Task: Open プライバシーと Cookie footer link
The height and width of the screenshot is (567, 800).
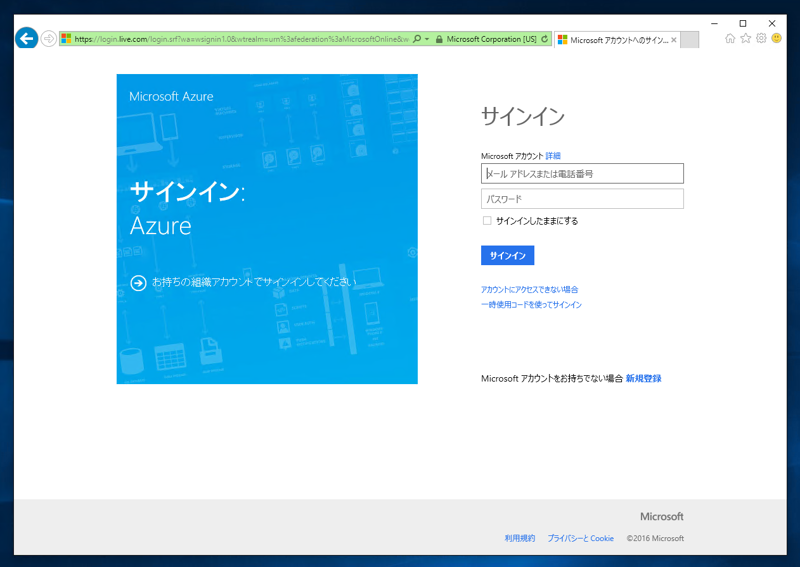Action: tap(581, 538)
